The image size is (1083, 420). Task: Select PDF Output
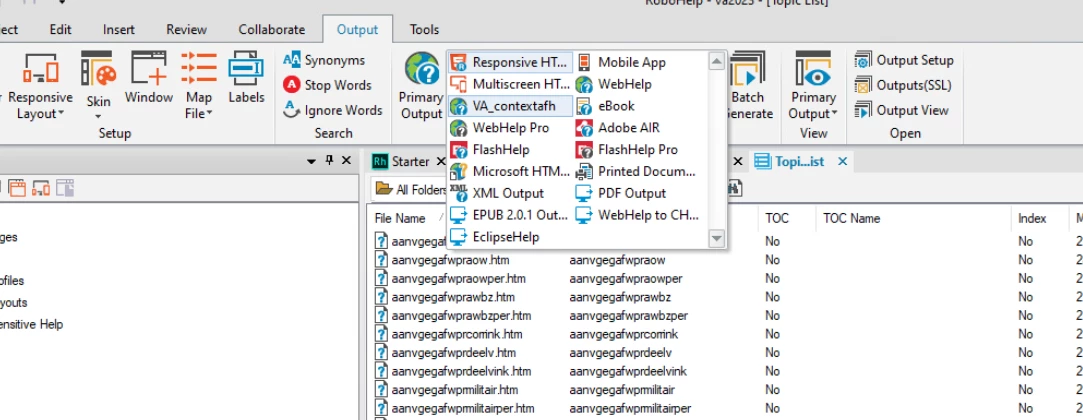pos(639,193)
